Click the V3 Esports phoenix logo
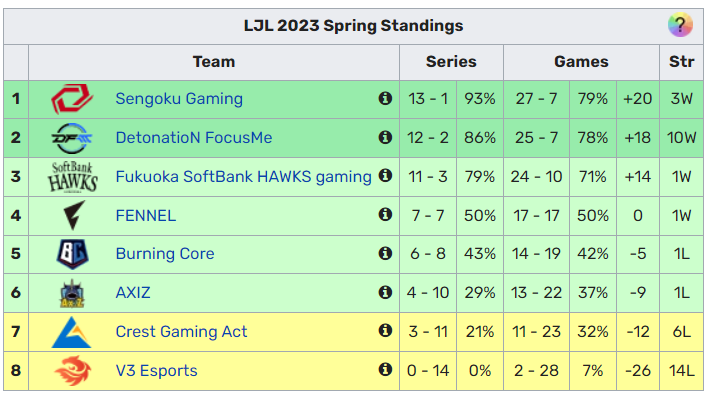This screenshot has height=395, width=710. pyautogui.click(x=72, y=371)
